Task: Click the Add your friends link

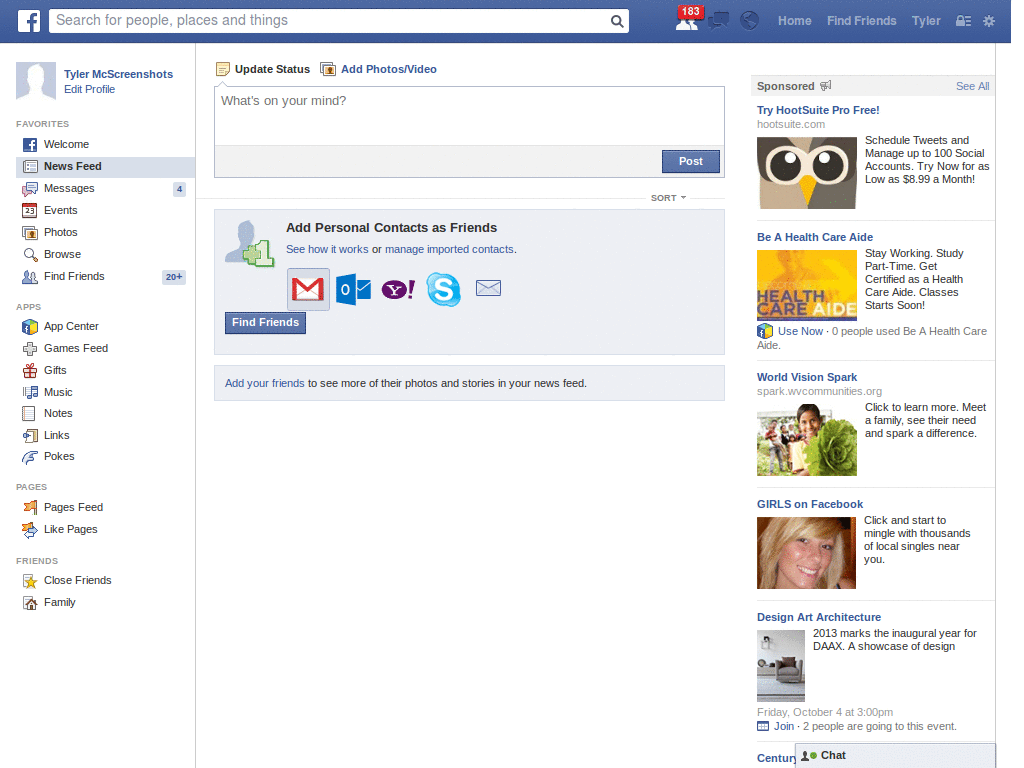Action: click(264, 383)
